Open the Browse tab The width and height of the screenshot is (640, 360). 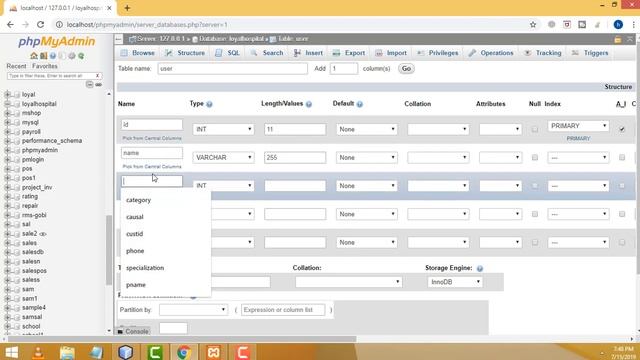click(138, 53)
